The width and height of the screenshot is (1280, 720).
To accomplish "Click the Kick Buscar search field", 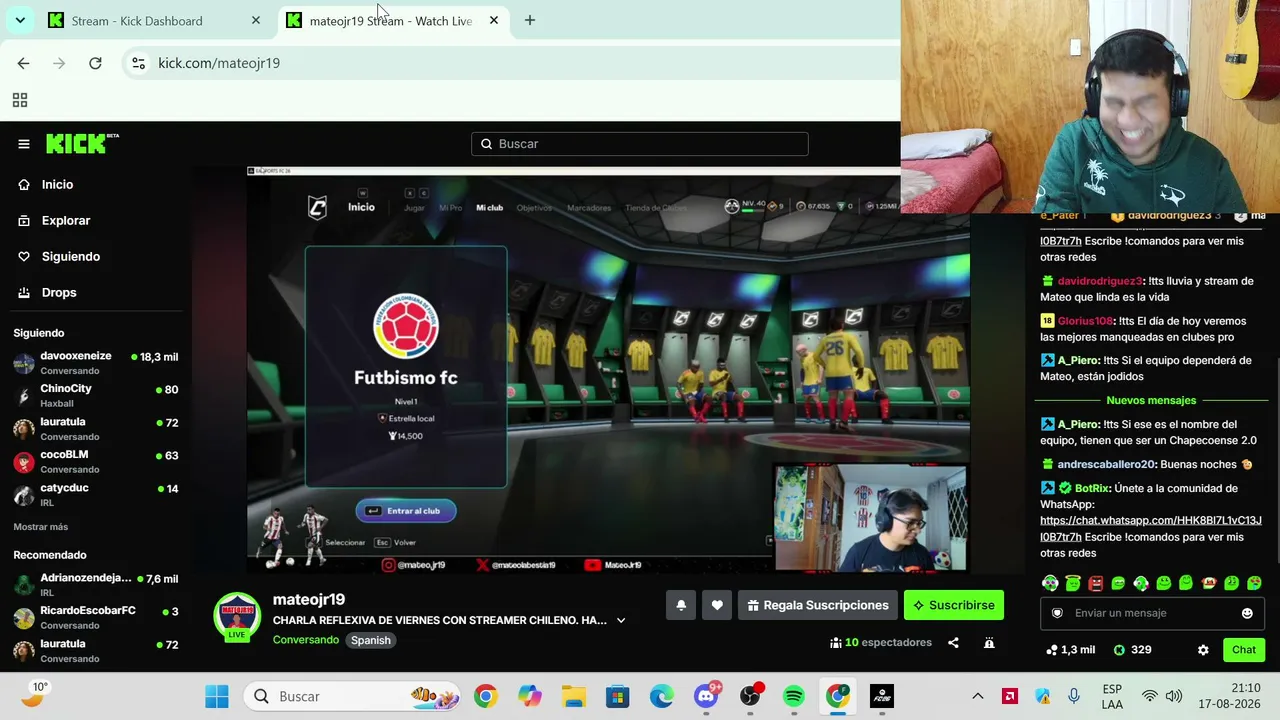I will 640,144.
